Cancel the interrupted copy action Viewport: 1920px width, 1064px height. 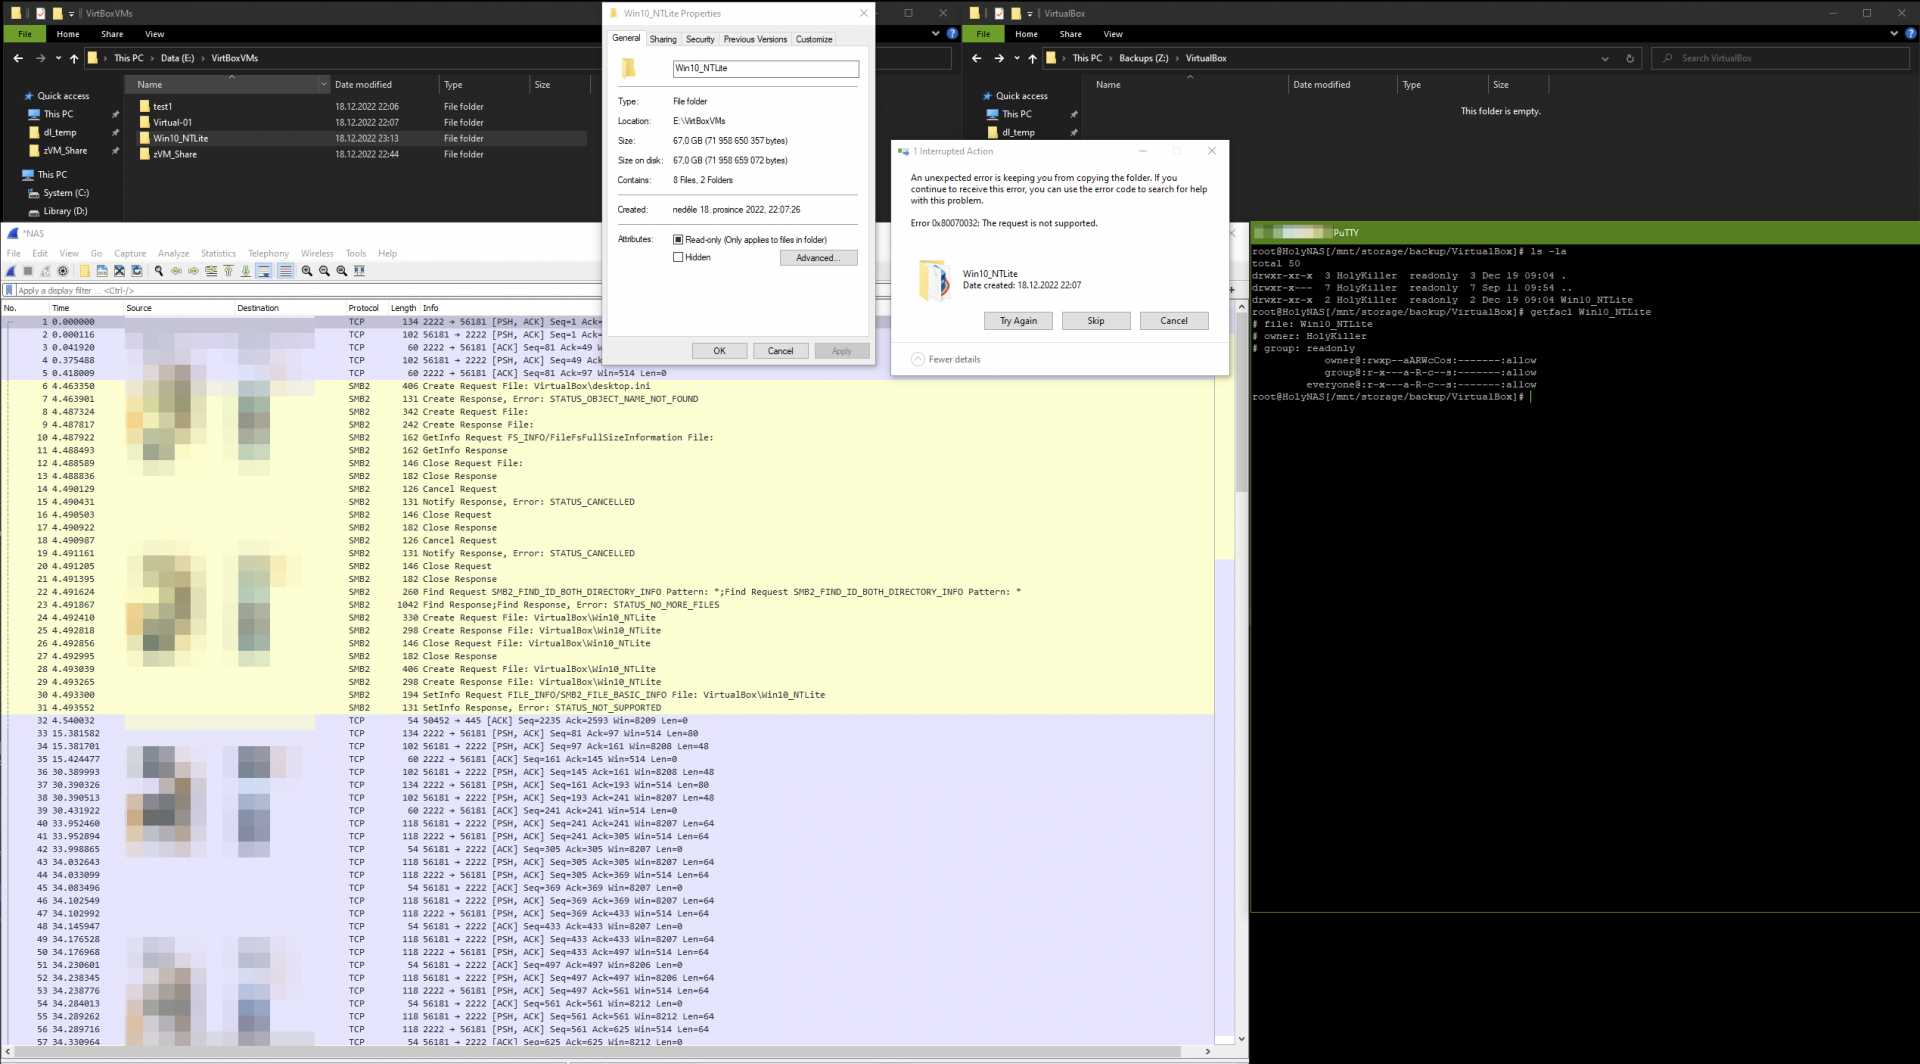pyautogui.click(x=1174, y=321)
